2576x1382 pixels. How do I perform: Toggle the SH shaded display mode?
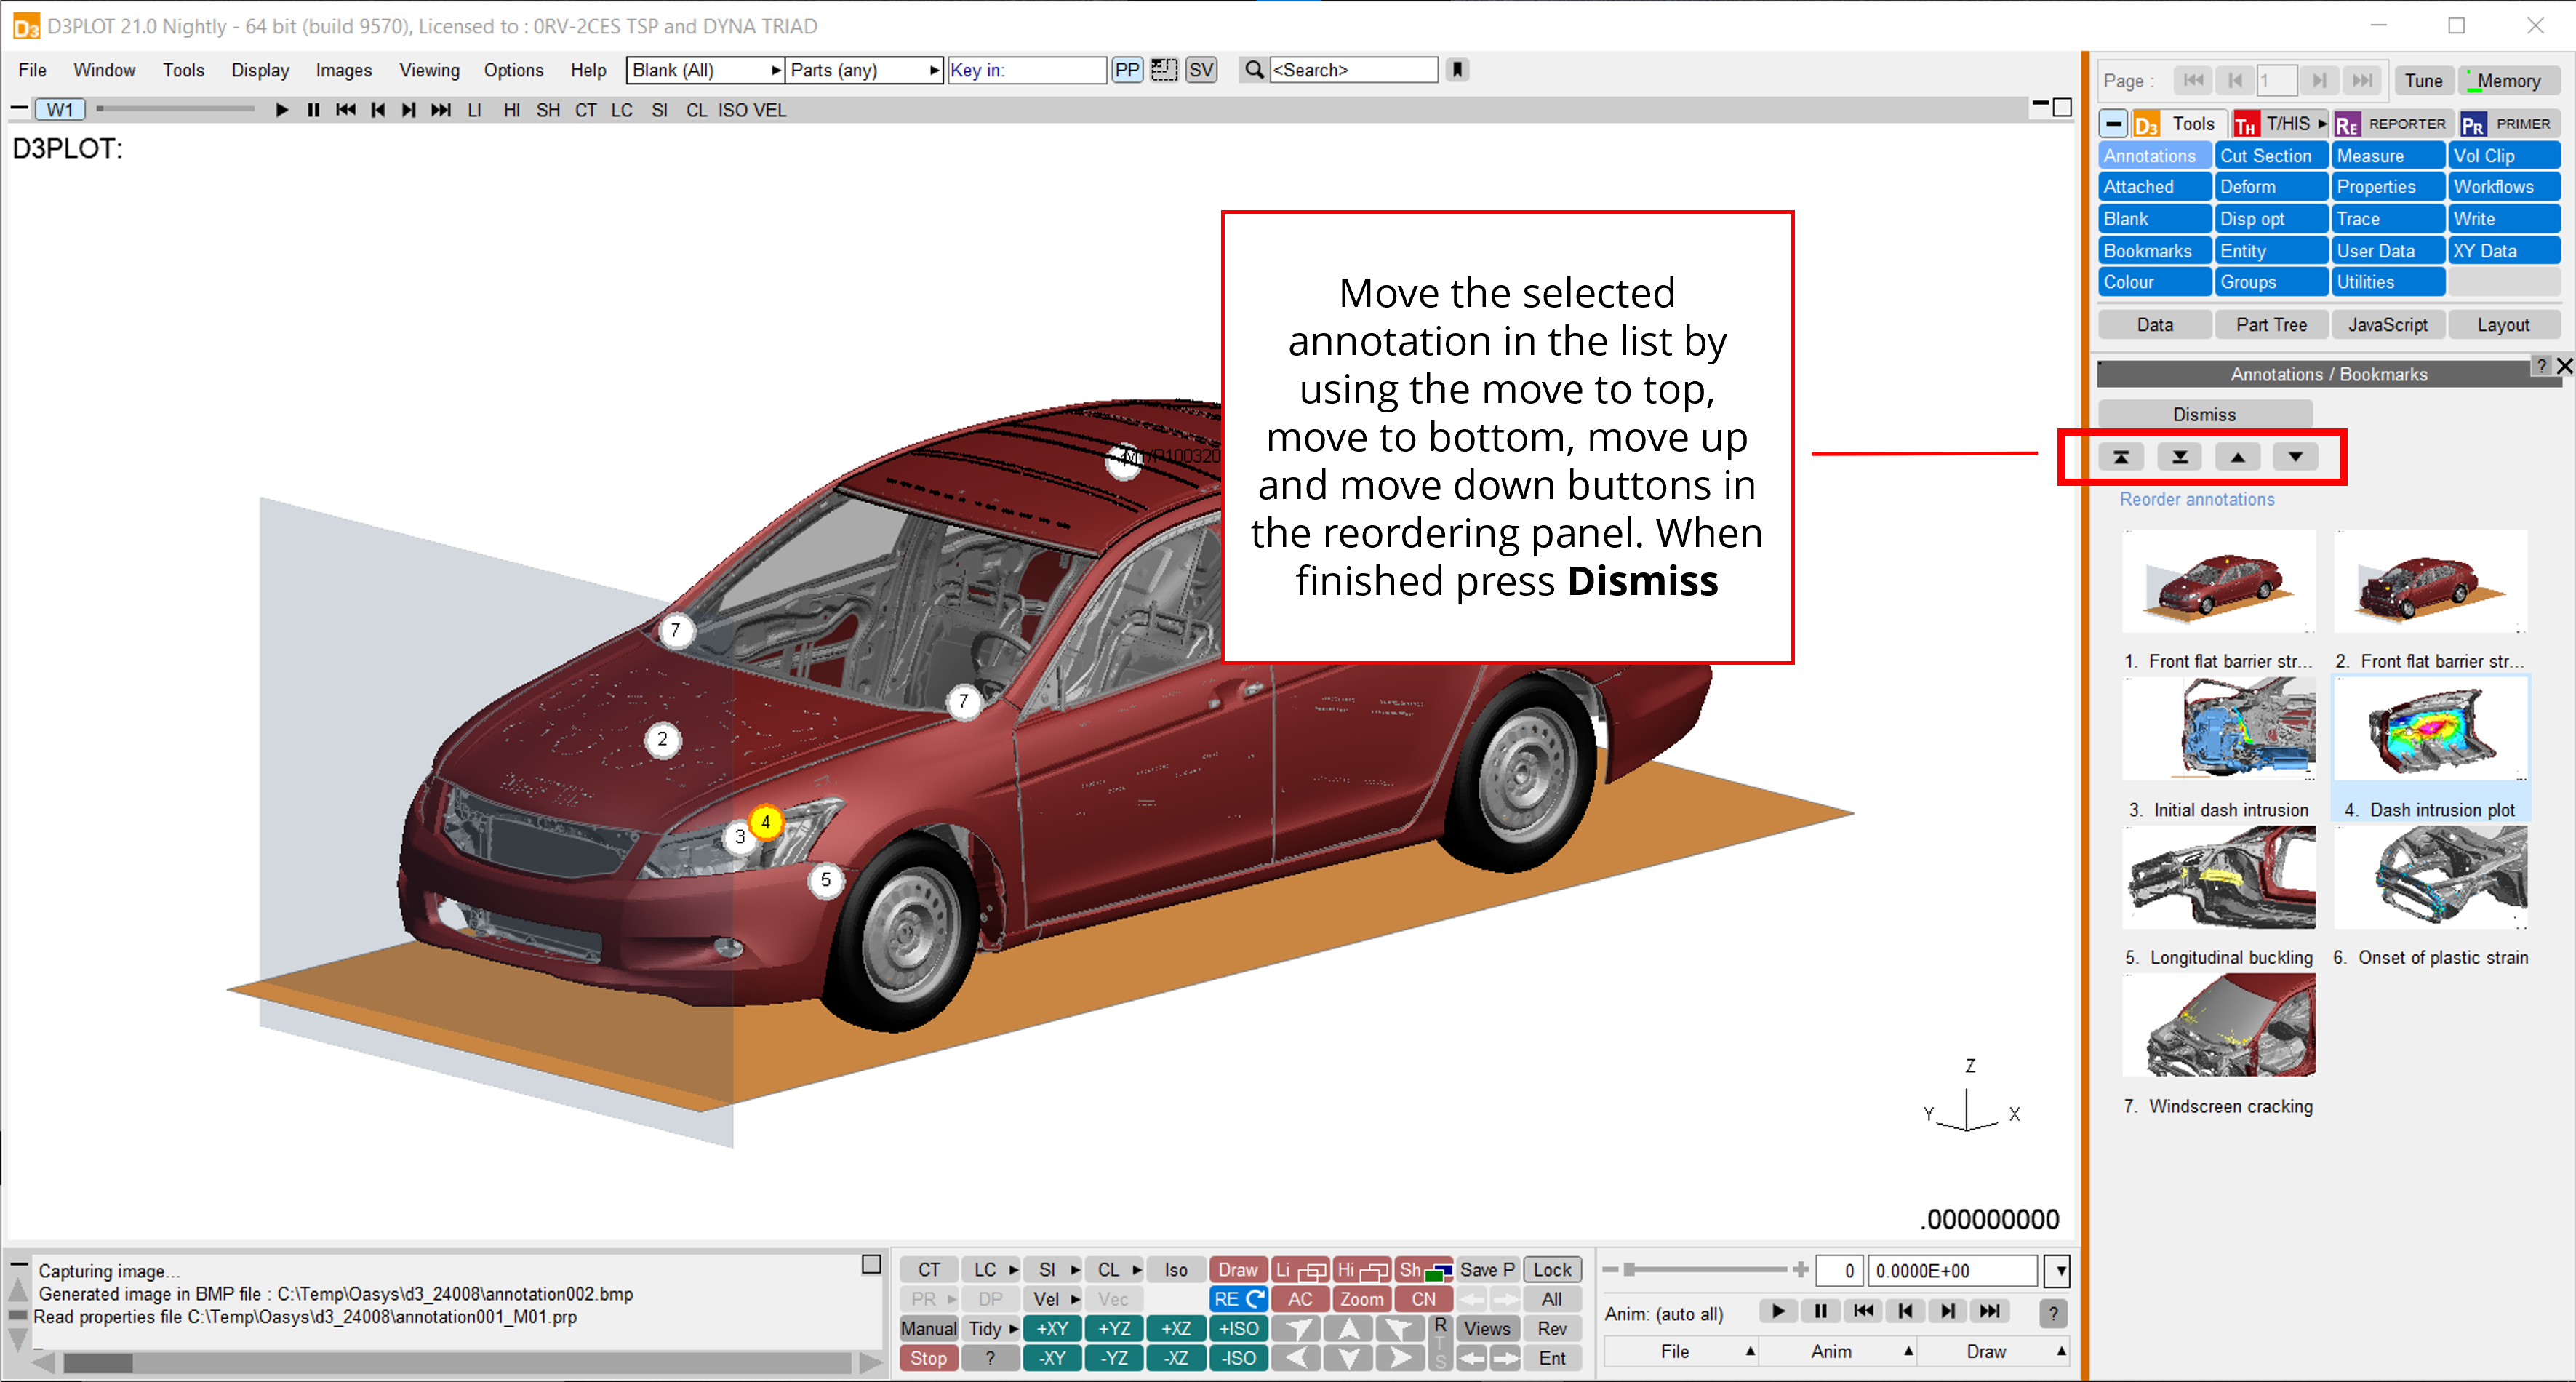[x=547, y=110]
